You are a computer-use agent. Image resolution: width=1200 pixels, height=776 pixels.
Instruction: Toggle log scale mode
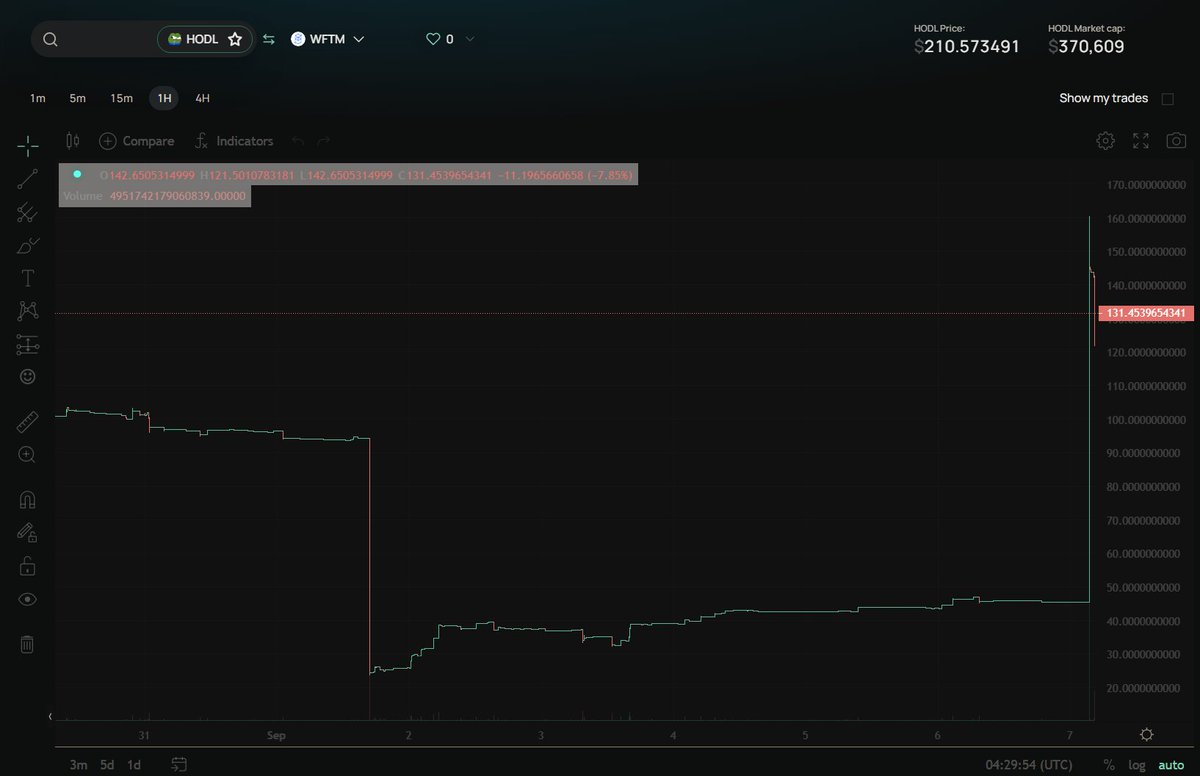1135,765
